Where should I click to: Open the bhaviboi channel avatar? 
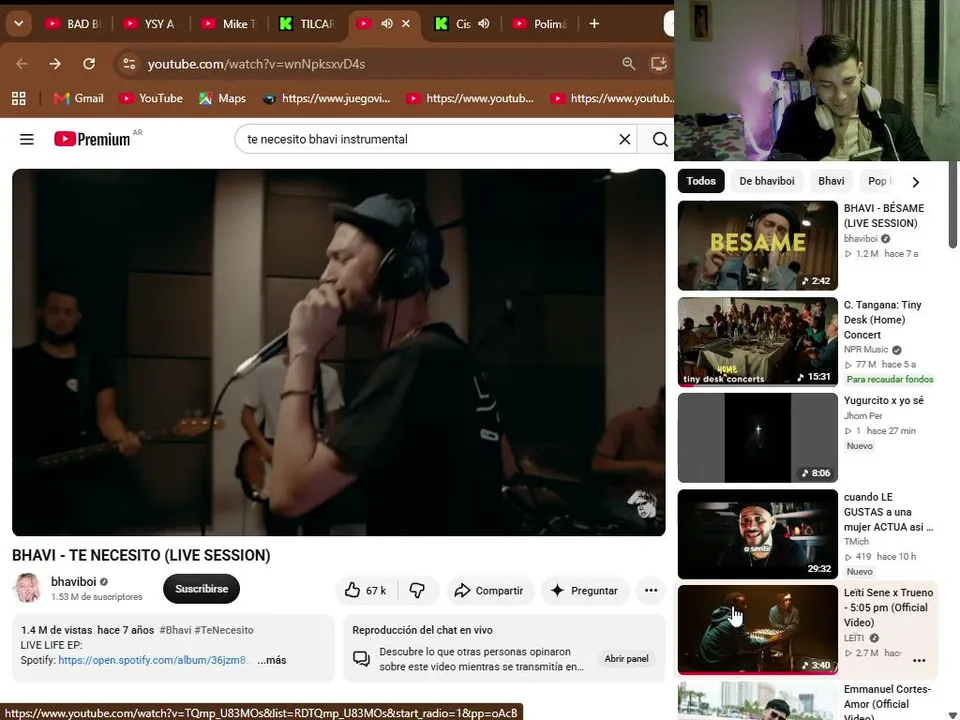click(x=28, y=588)
